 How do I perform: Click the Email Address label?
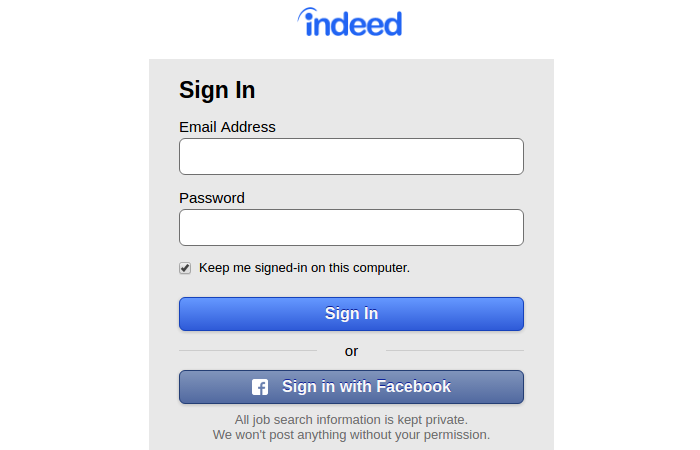point(227,127)
